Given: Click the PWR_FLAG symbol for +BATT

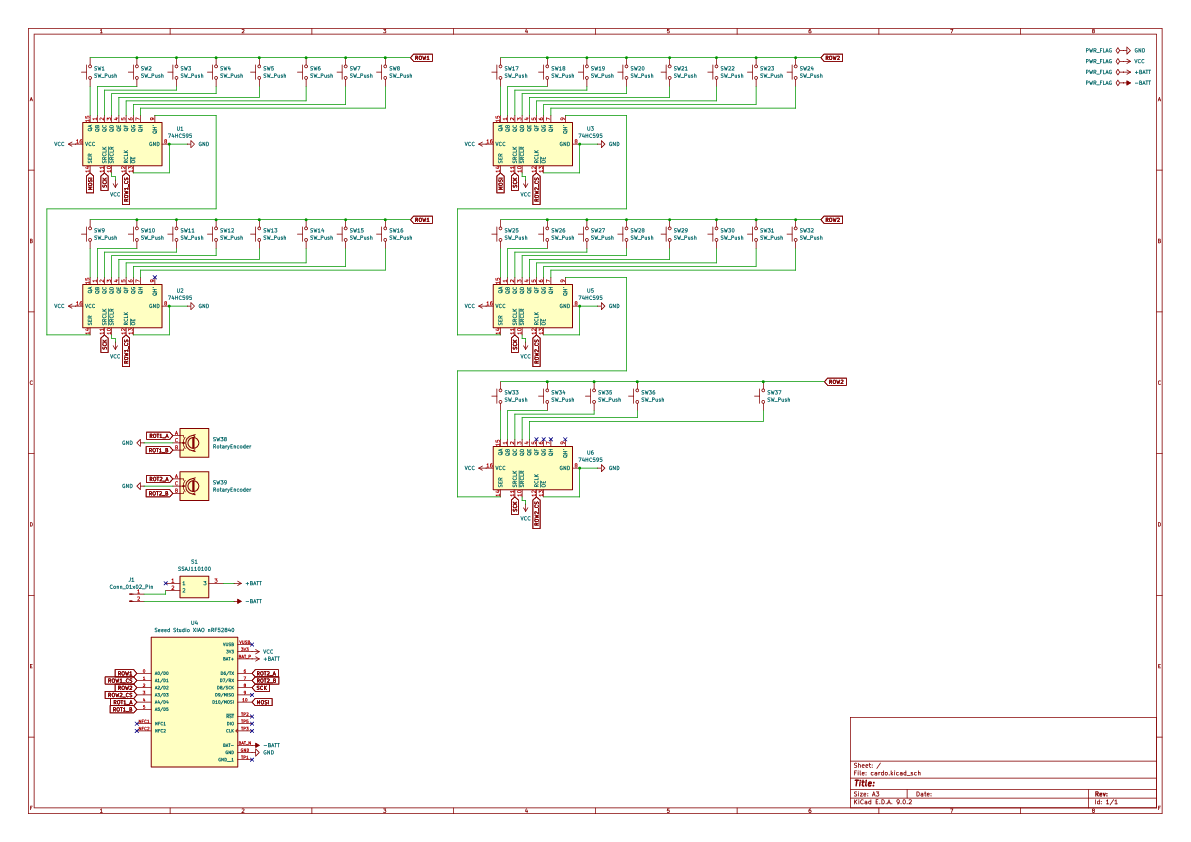Looking at the screenshot, I should coord(1097,72).
